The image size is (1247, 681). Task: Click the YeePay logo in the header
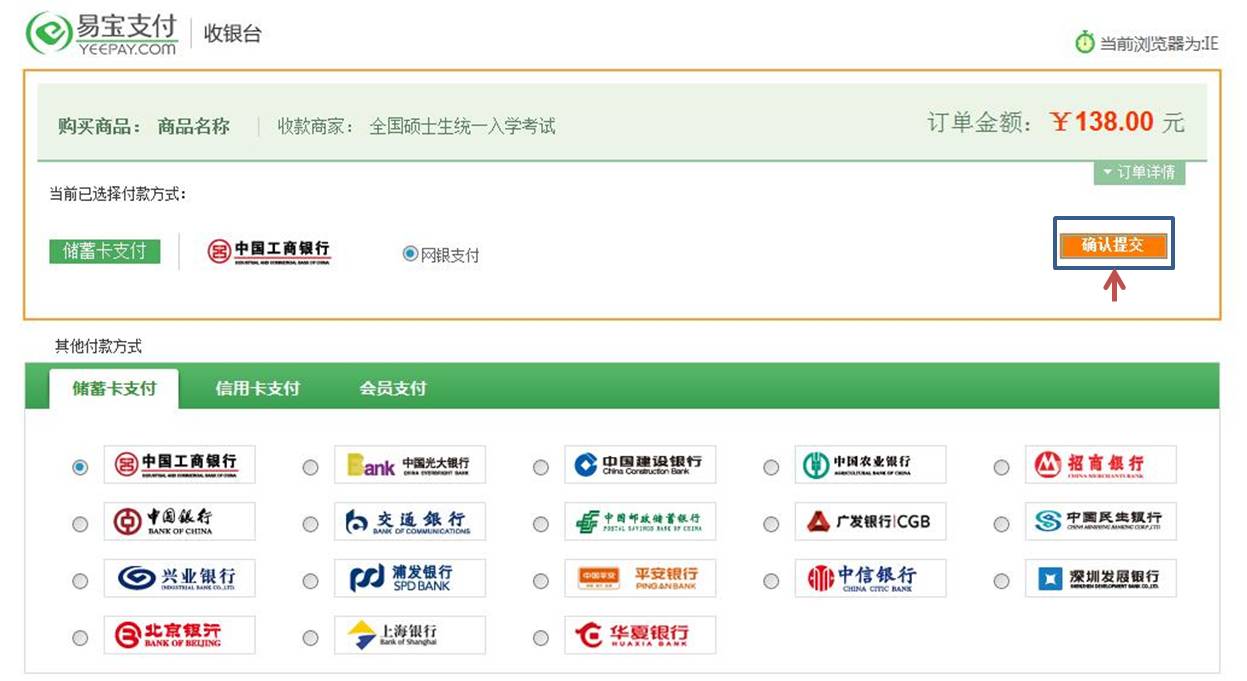(101, 33)
